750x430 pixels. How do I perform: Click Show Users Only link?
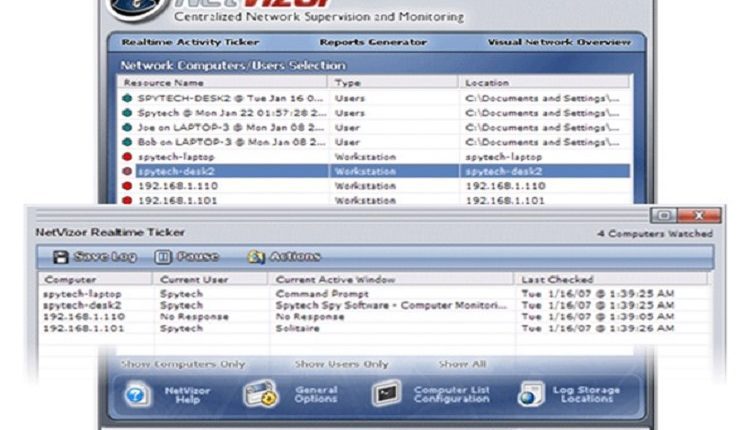click(x=342, y=364)
